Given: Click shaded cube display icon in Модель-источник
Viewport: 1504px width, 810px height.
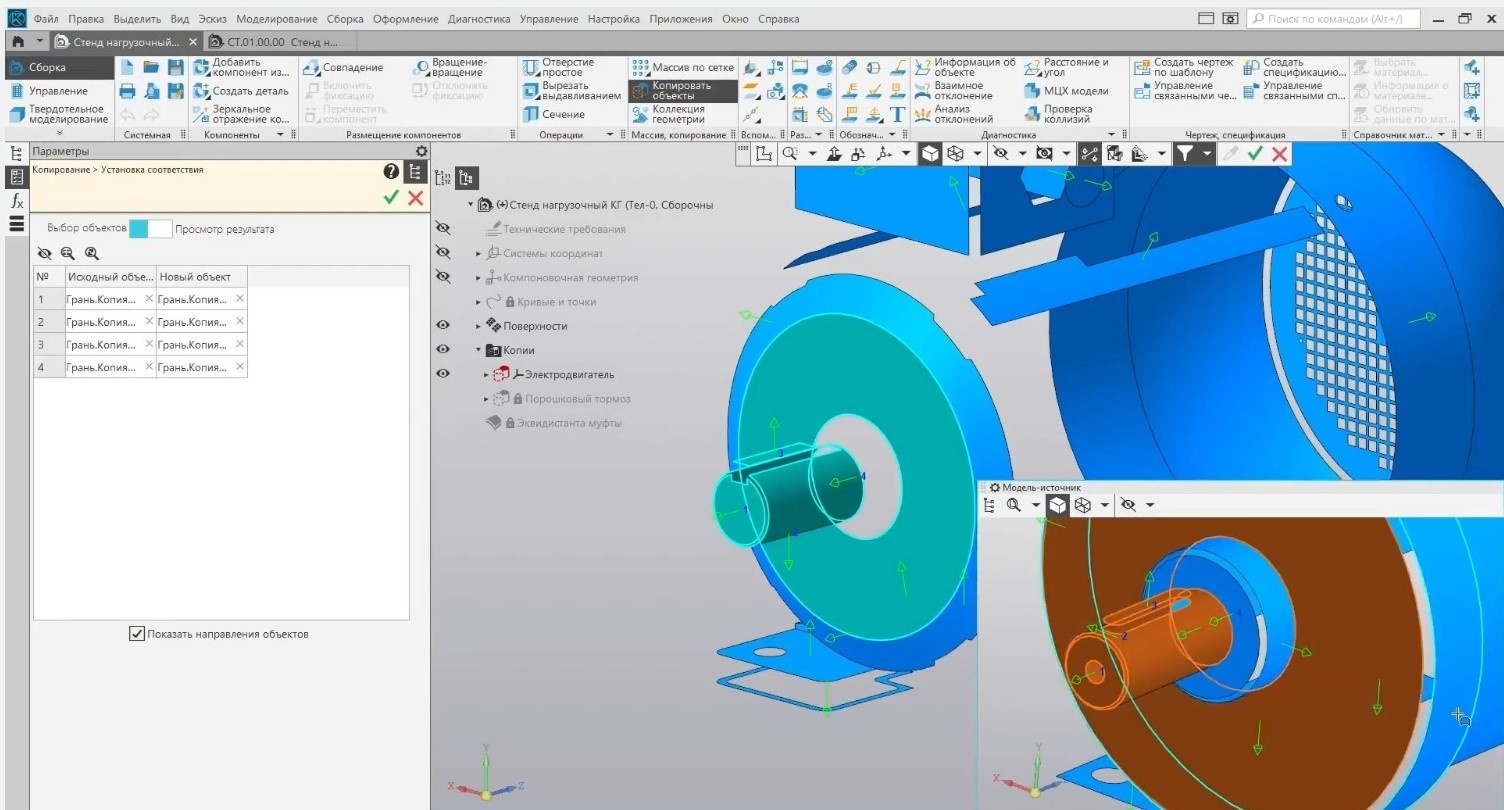Looking at the screenshot, I should click(x=1057, y=505).
